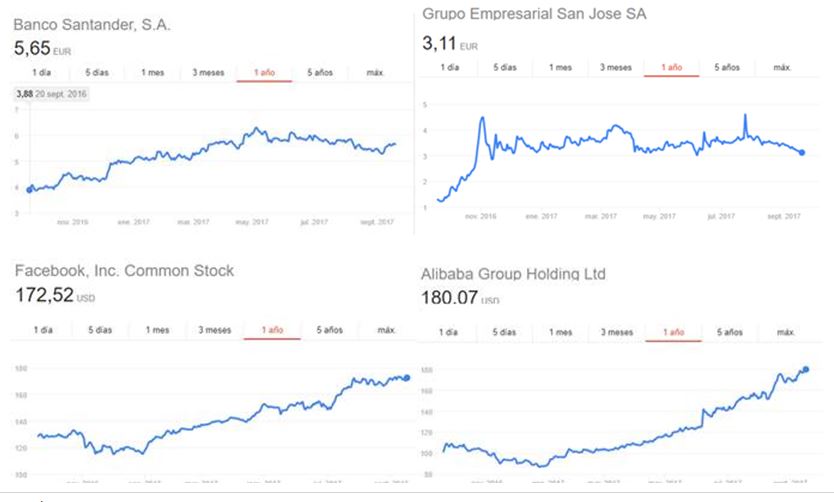The image size is (834, 502).
Task: Click '1 año' tab on Grupo San Jose chart
Action: click(x=672, y=67)
